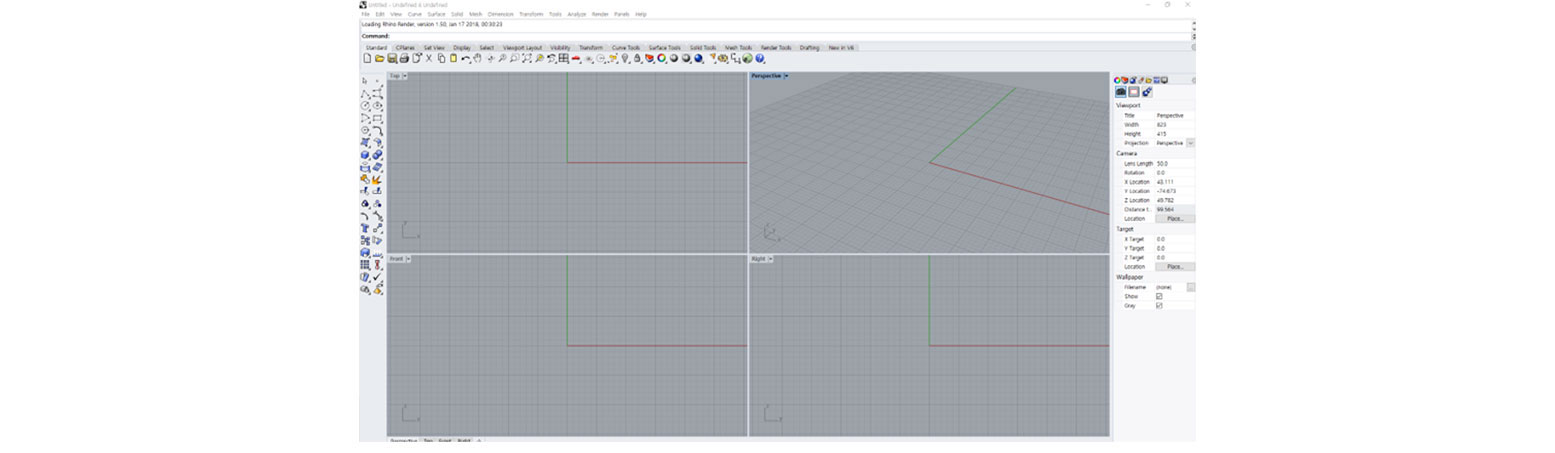Open the Dimension menu
This screenshot has height=453, width=1555.
click(x=500, y=14)
